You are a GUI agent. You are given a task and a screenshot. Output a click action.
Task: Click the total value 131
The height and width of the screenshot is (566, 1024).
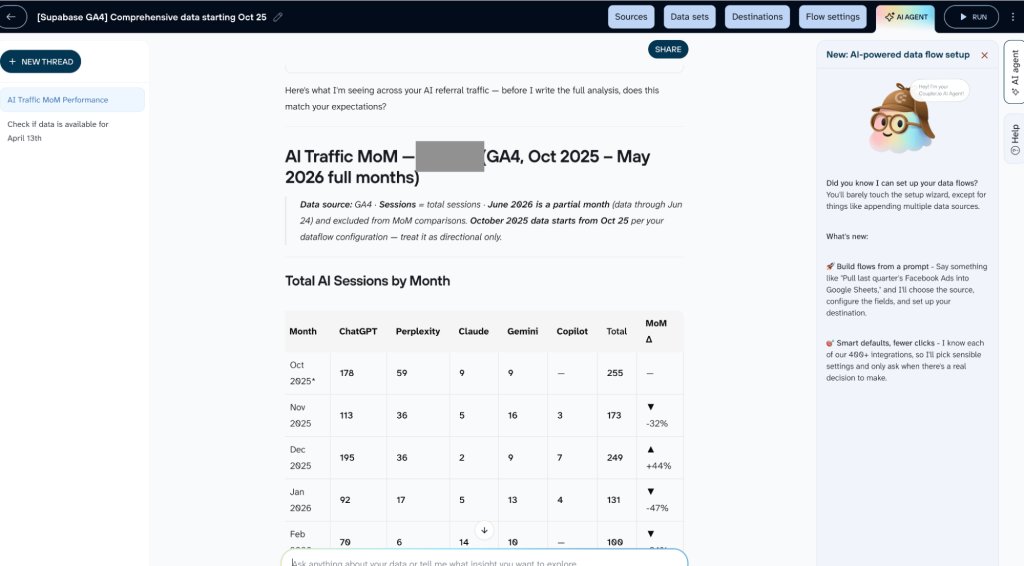click(613, 500)
